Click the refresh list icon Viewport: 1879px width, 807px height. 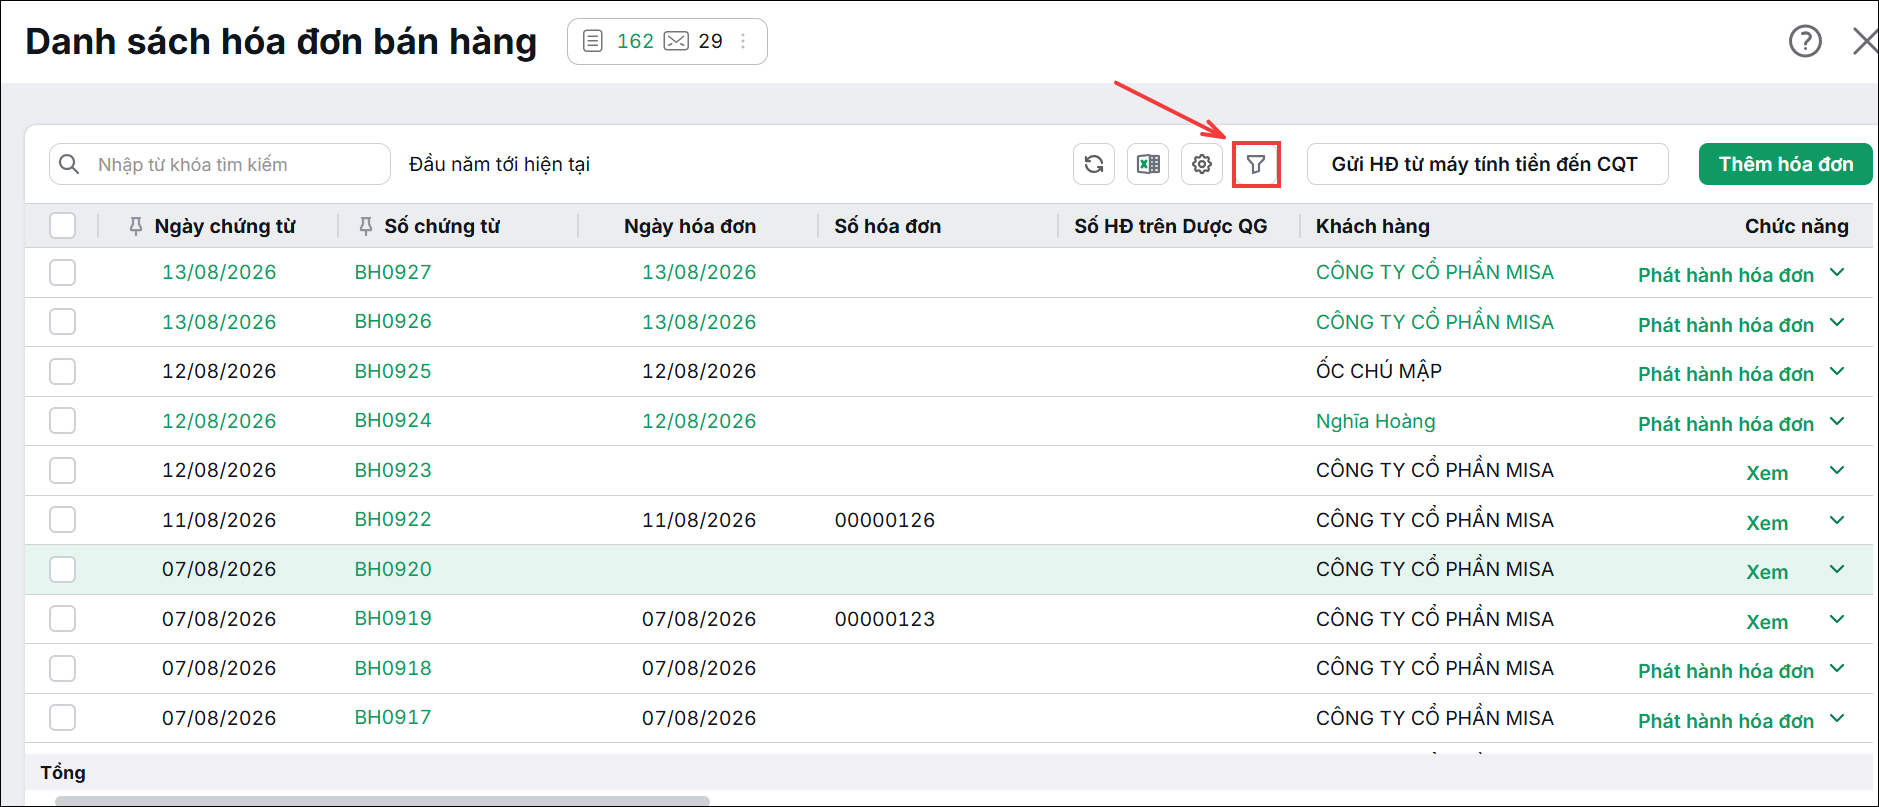[1094, 164]
